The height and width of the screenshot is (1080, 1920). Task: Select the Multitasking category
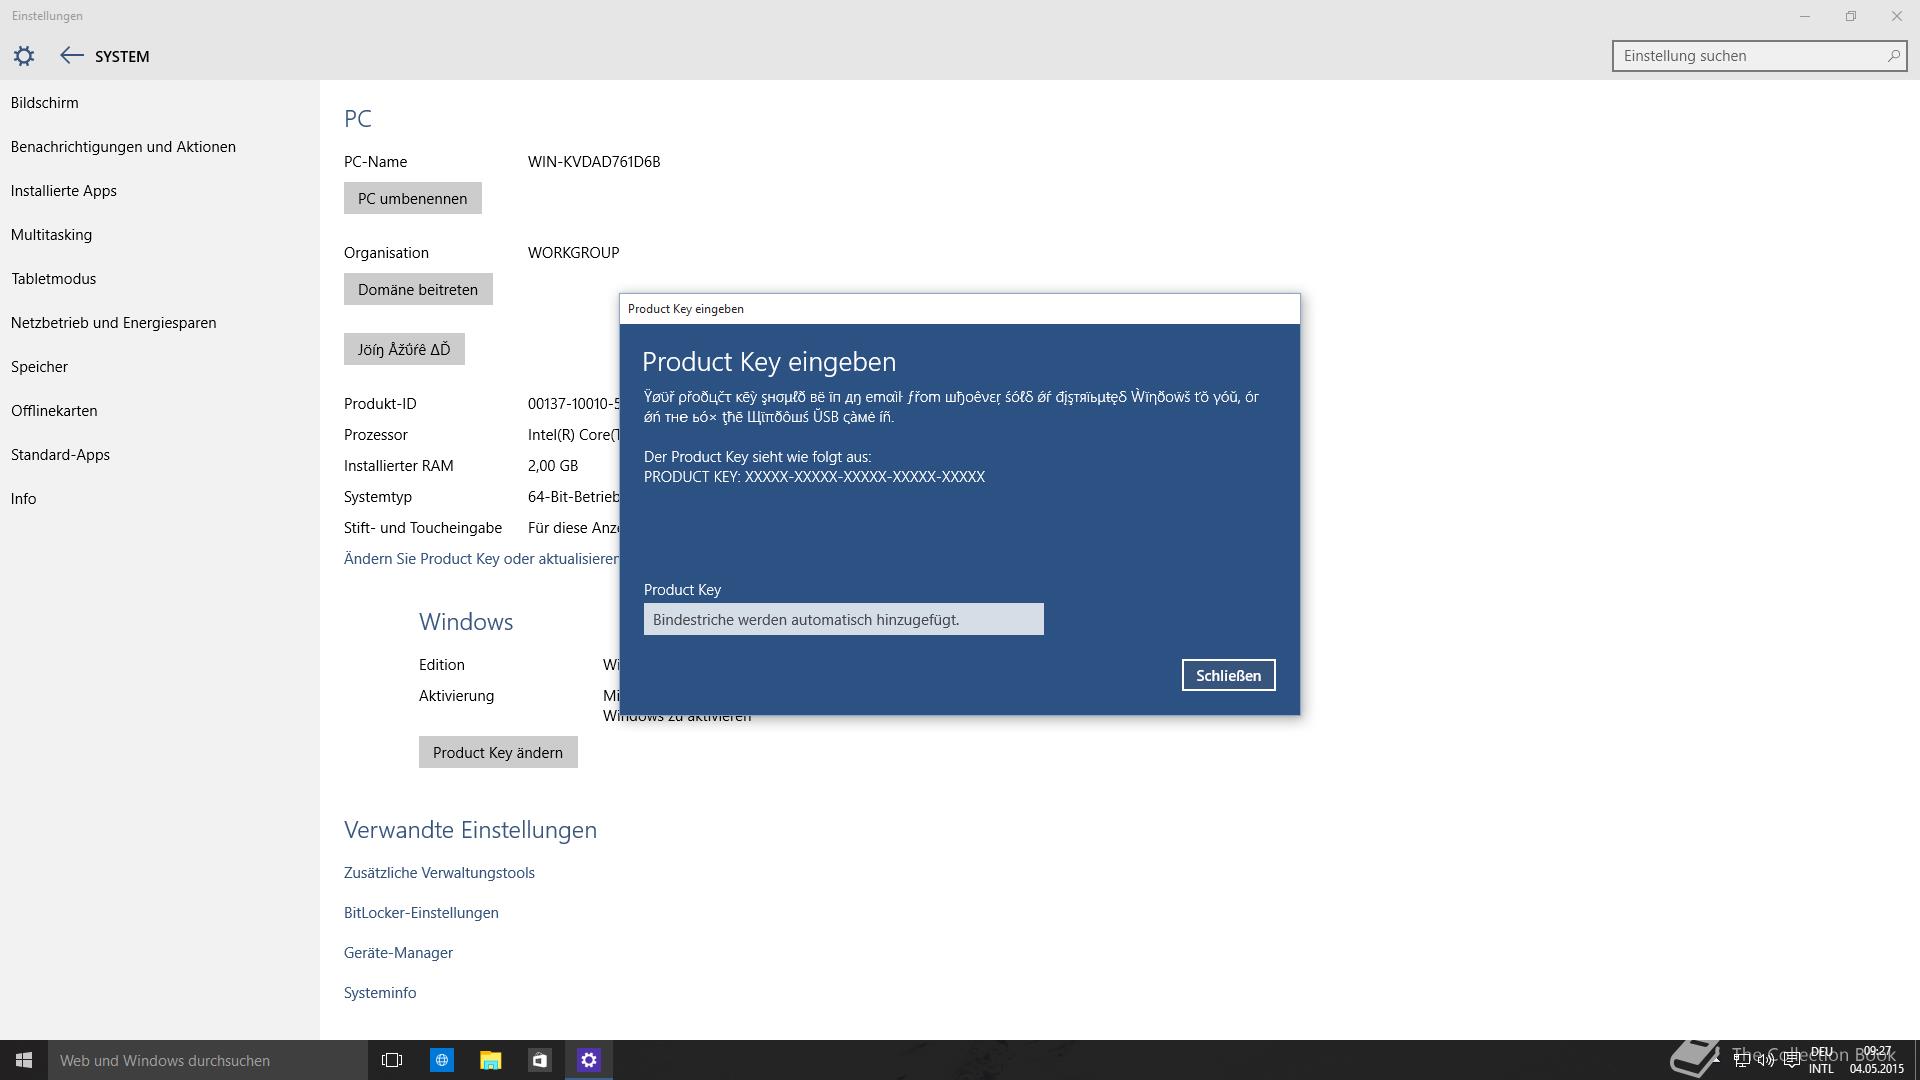[51, 235]
